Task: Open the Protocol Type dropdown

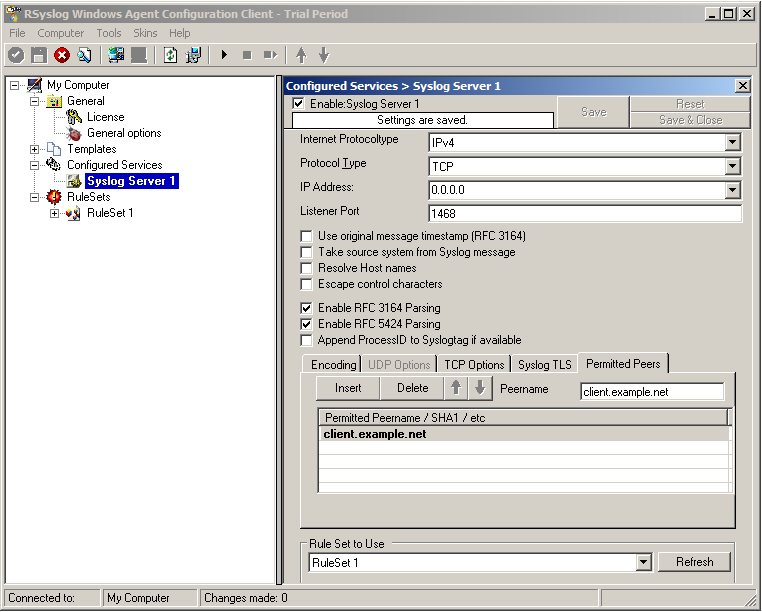Action: click(x=732, y=167)
